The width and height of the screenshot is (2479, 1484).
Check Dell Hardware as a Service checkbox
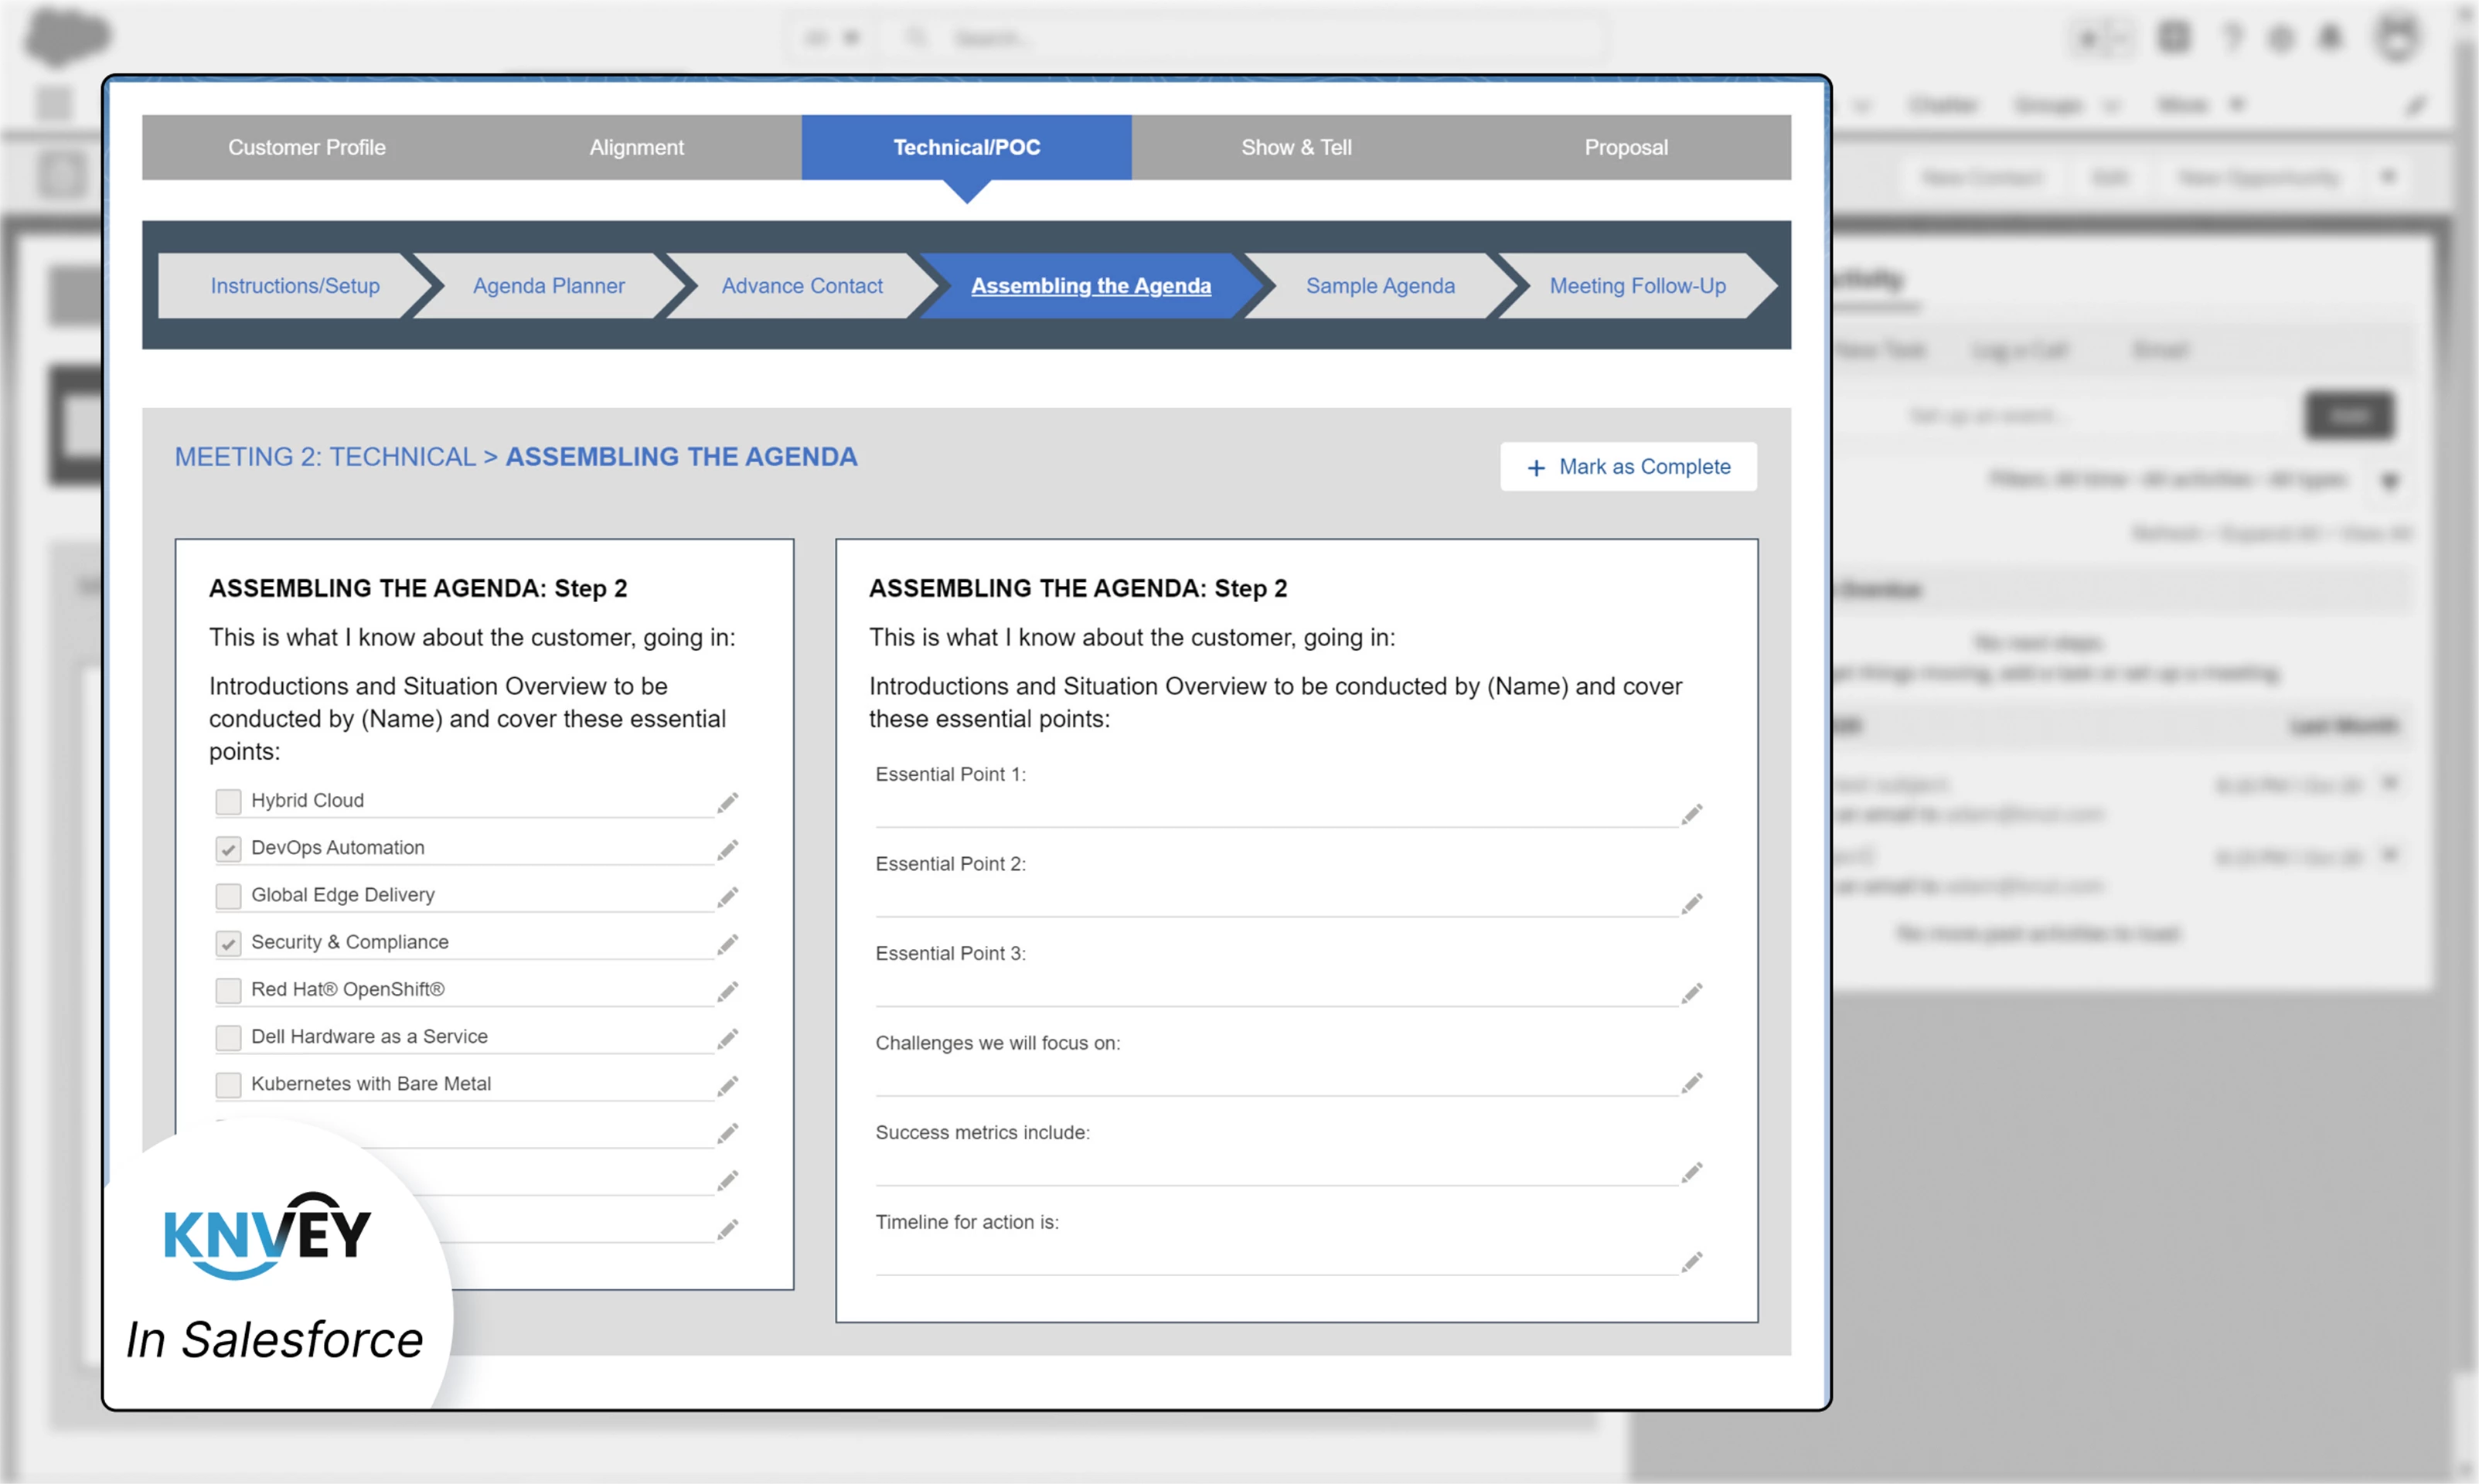tap(228, 1037)
